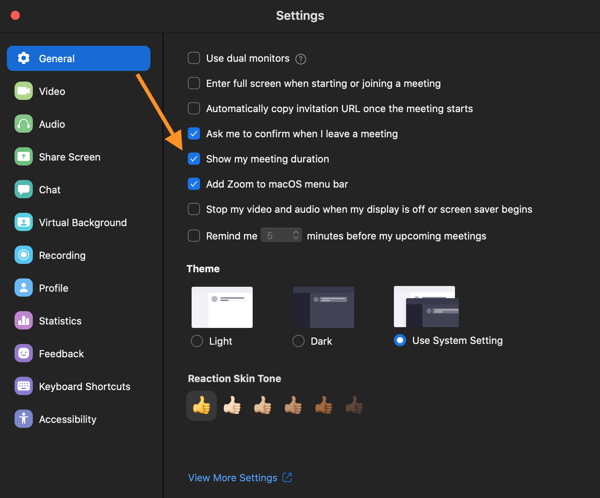Screen dimensions: 600x498
Task: Click the Dark theme preview thumbnail
Action: tap(323, 307)
